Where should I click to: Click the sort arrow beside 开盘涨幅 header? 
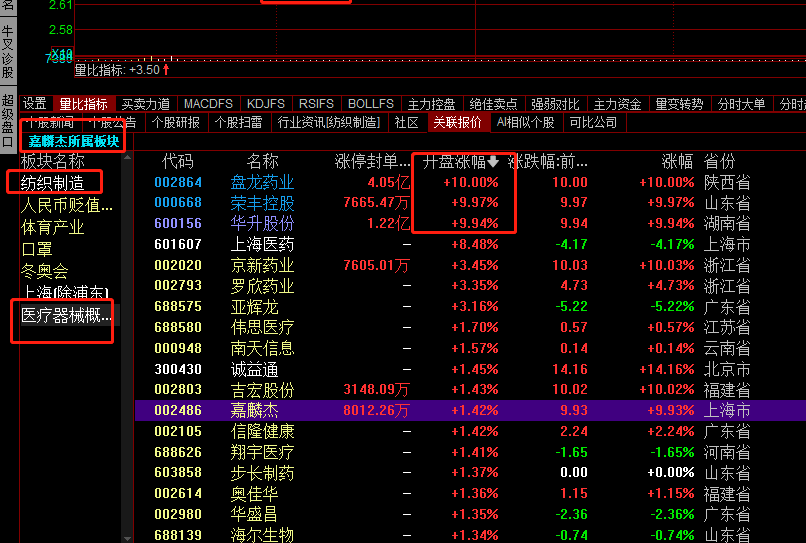pos(493,161)
